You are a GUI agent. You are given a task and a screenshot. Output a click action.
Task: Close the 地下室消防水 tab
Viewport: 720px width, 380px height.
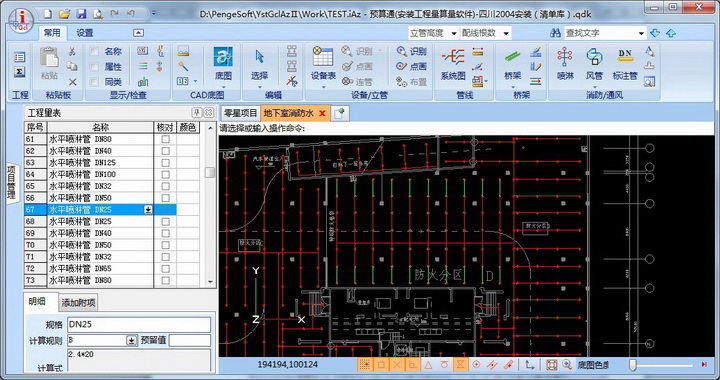[322, 113]
